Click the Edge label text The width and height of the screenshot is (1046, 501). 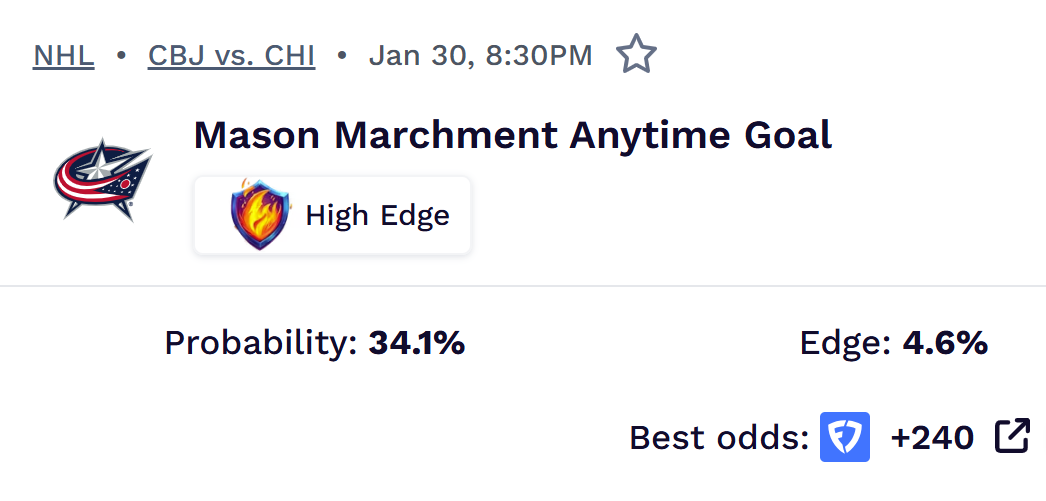(845, 344)
